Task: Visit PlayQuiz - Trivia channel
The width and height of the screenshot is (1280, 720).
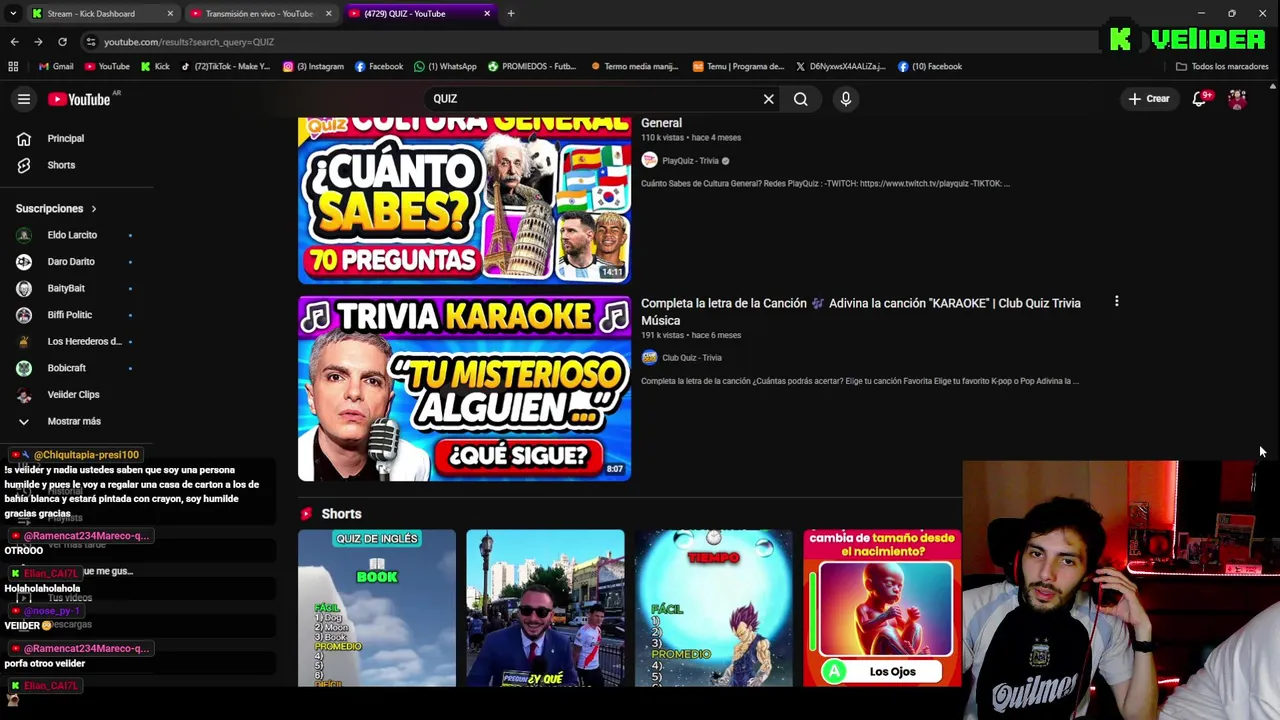Action: coord(690,160)
